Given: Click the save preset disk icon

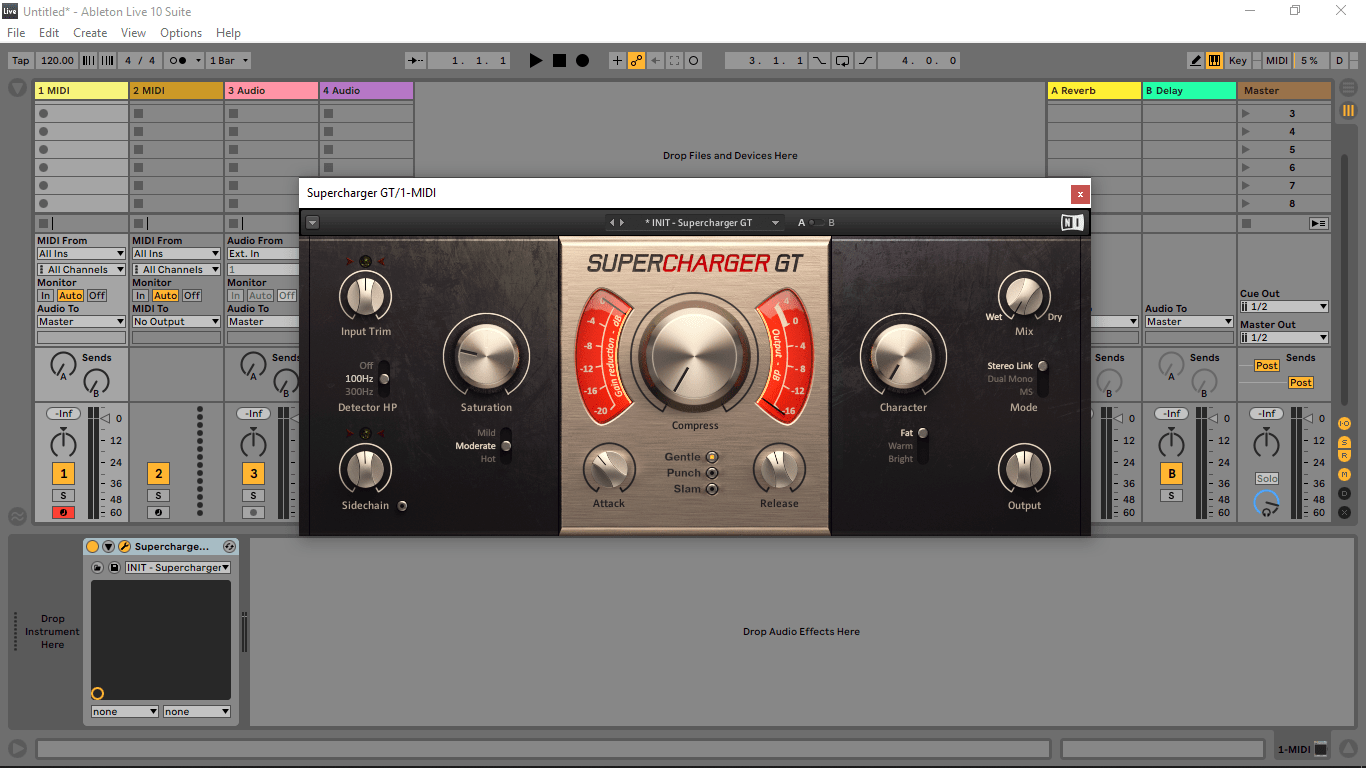Looking at the screenshot, I should (114, 568).
